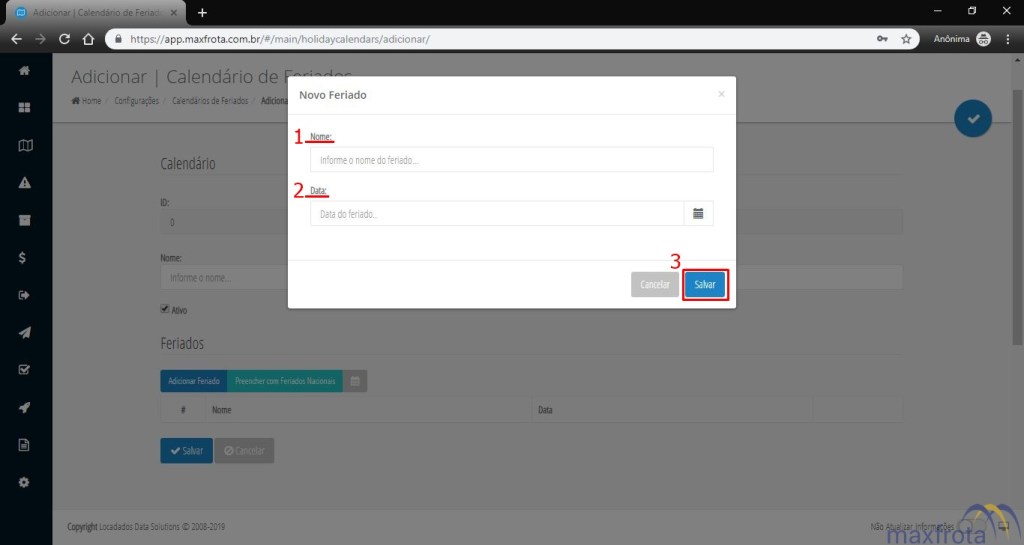Image resolution: width=1024 pixels, height=545 pixels.
Task: Bookmark this page with the star icon
Action: [x=906, y=39]
